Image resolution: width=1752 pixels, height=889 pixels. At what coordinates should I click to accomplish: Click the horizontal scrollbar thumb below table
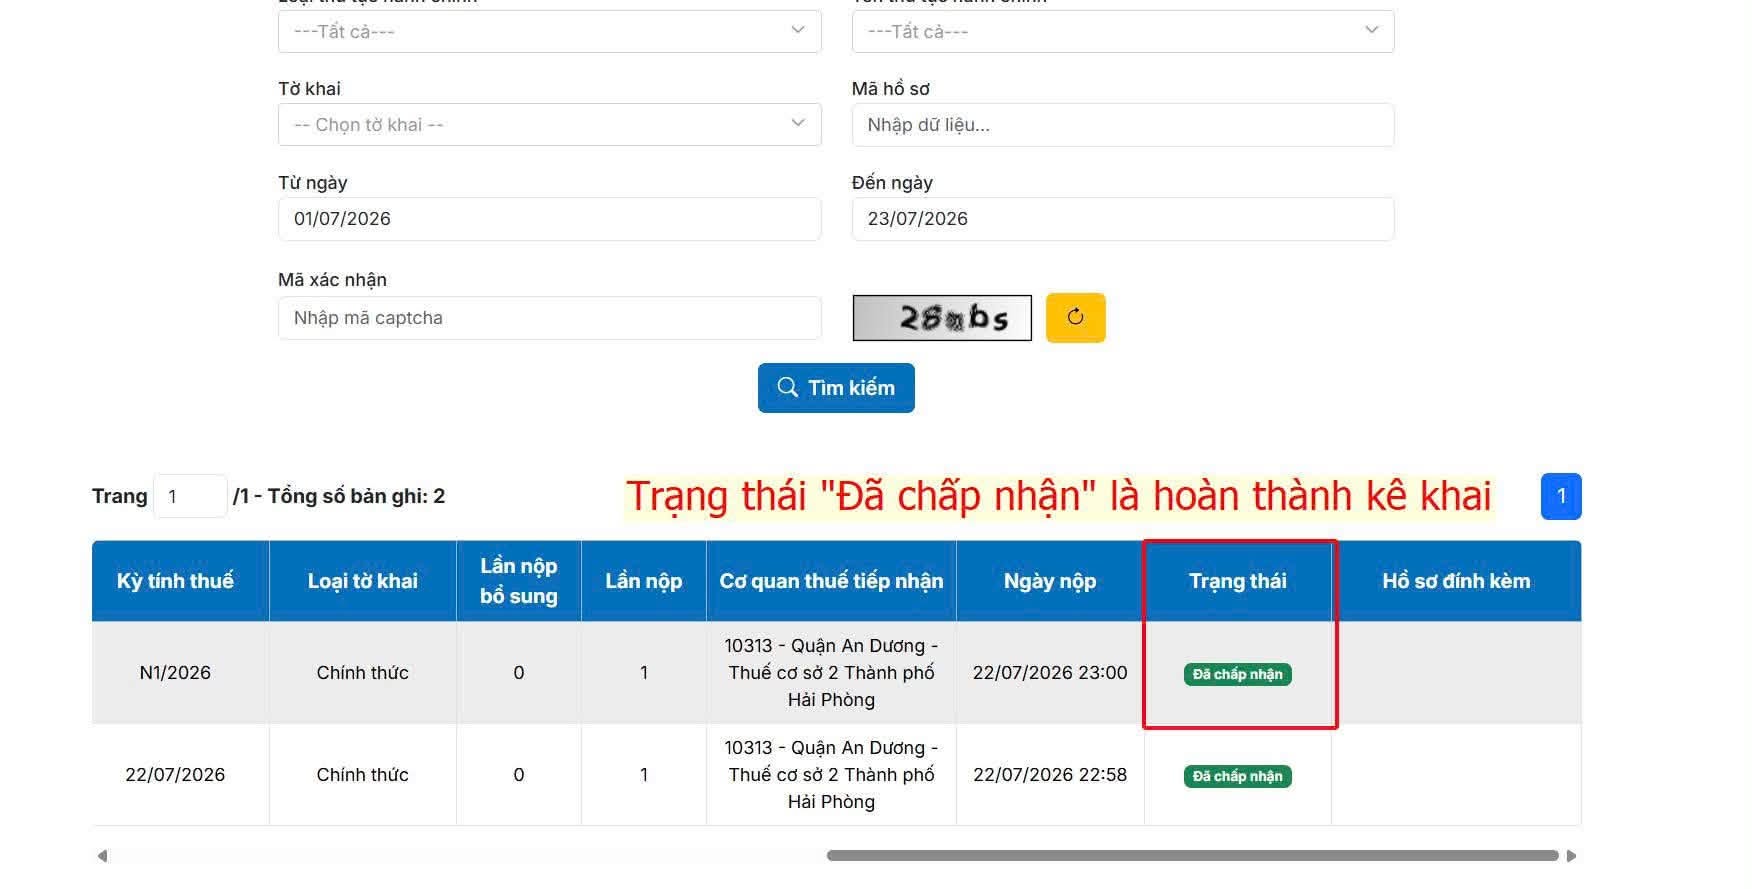pos(1192,856)
